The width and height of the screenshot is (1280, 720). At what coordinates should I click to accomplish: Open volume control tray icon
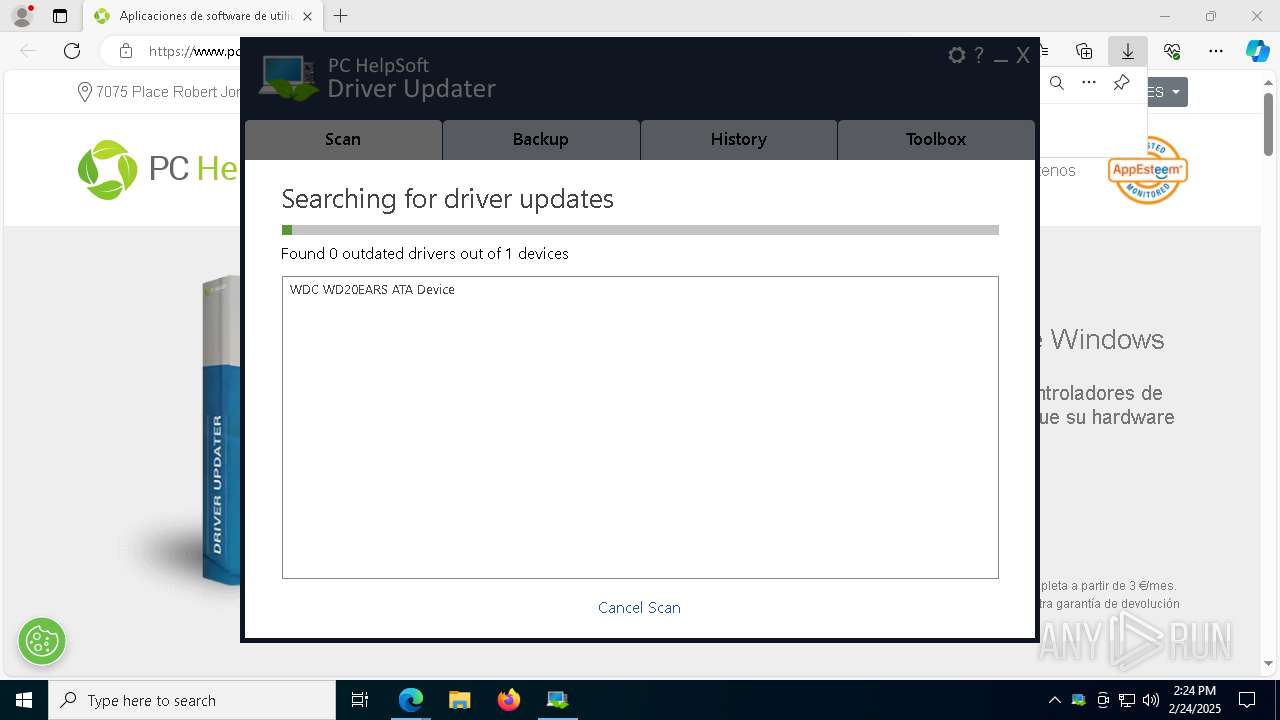1151,700
